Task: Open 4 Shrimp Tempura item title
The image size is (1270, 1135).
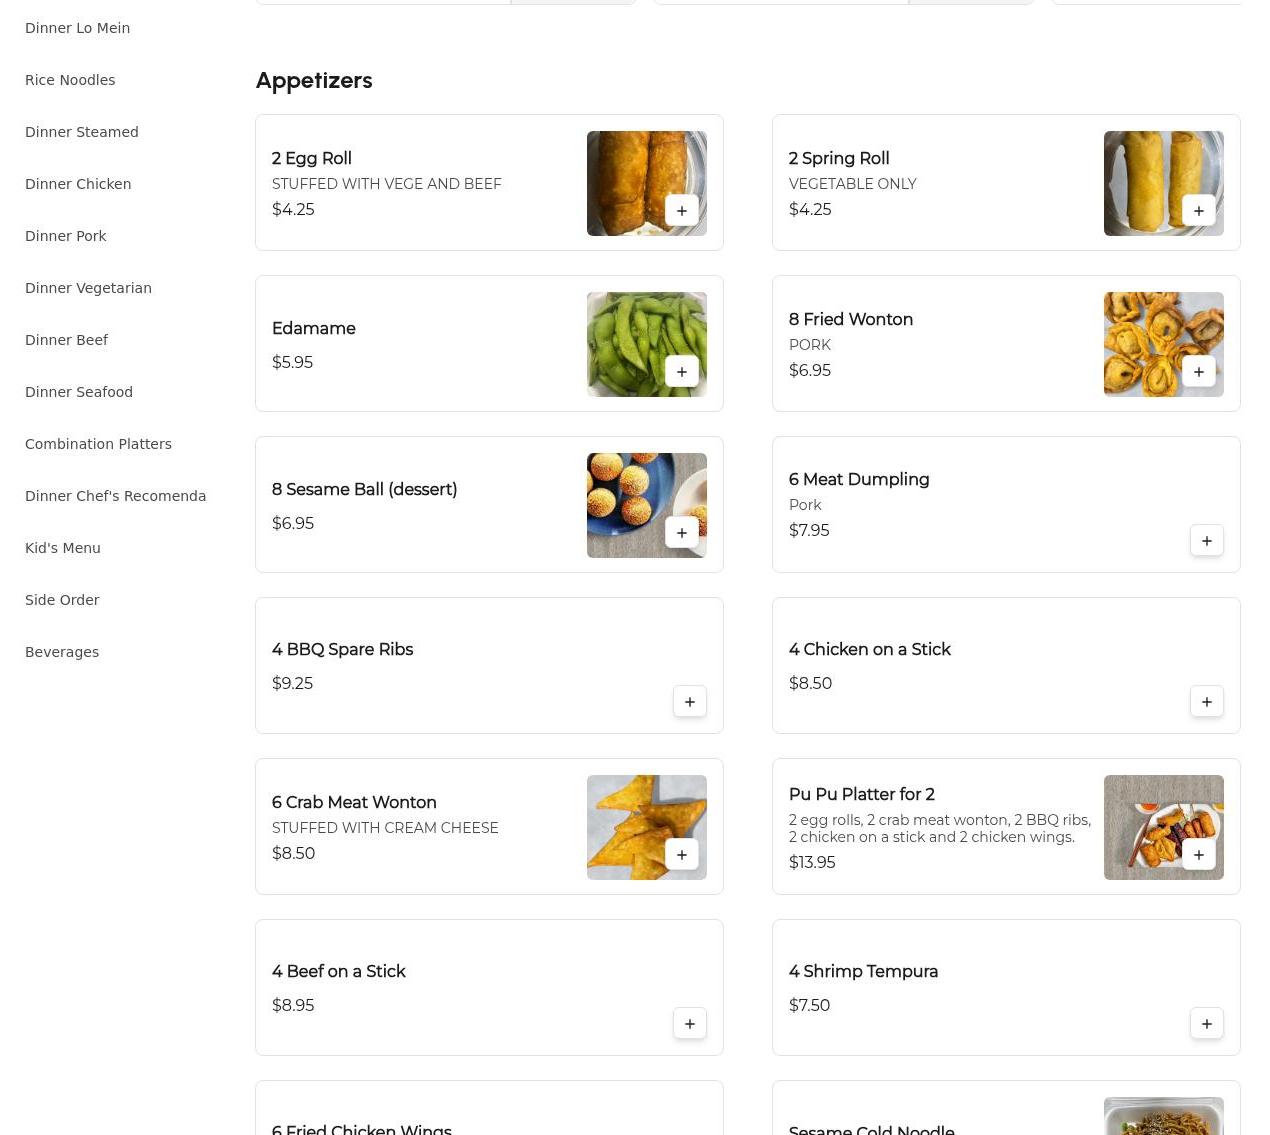Action: coord(863,971)
